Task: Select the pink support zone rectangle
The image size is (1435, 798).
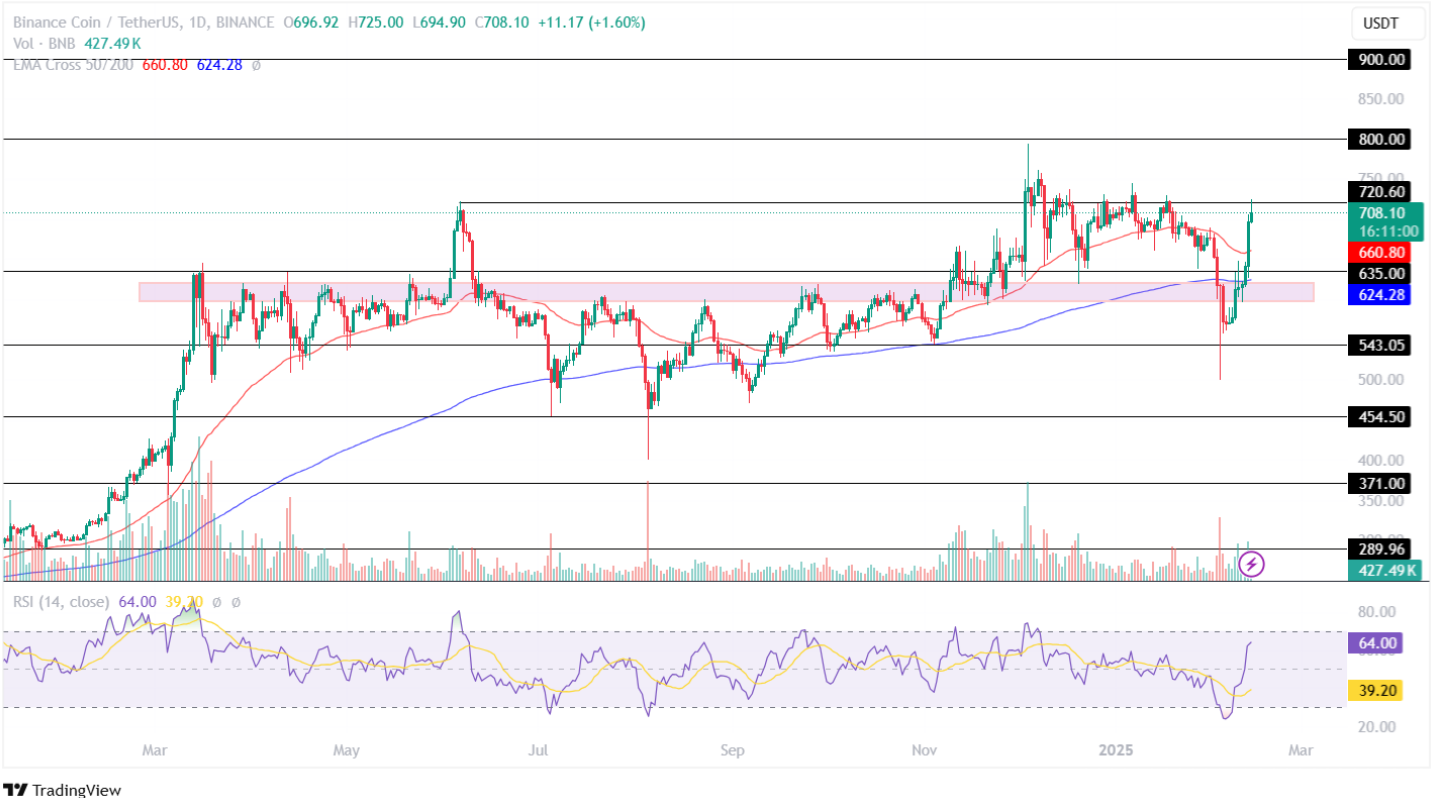Action: [726, 292]
